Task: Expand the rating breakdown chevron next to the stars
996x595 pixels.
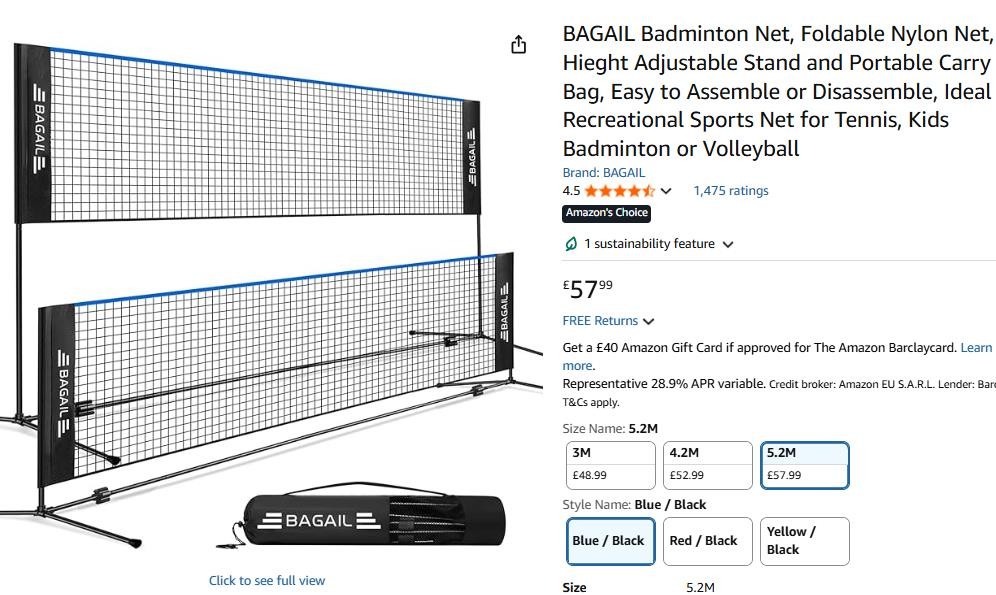Action: click(667, 191)
